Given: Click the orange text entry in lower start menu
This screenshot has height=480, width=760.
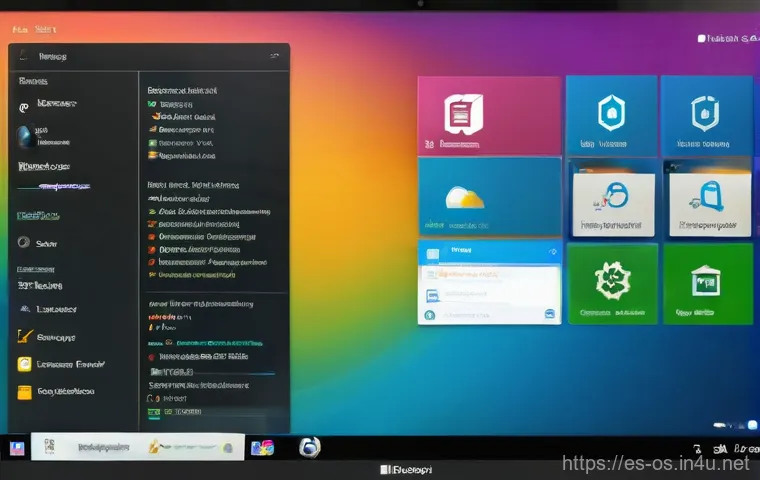Looking at the screenshot, I should click(x=169, y=317).
